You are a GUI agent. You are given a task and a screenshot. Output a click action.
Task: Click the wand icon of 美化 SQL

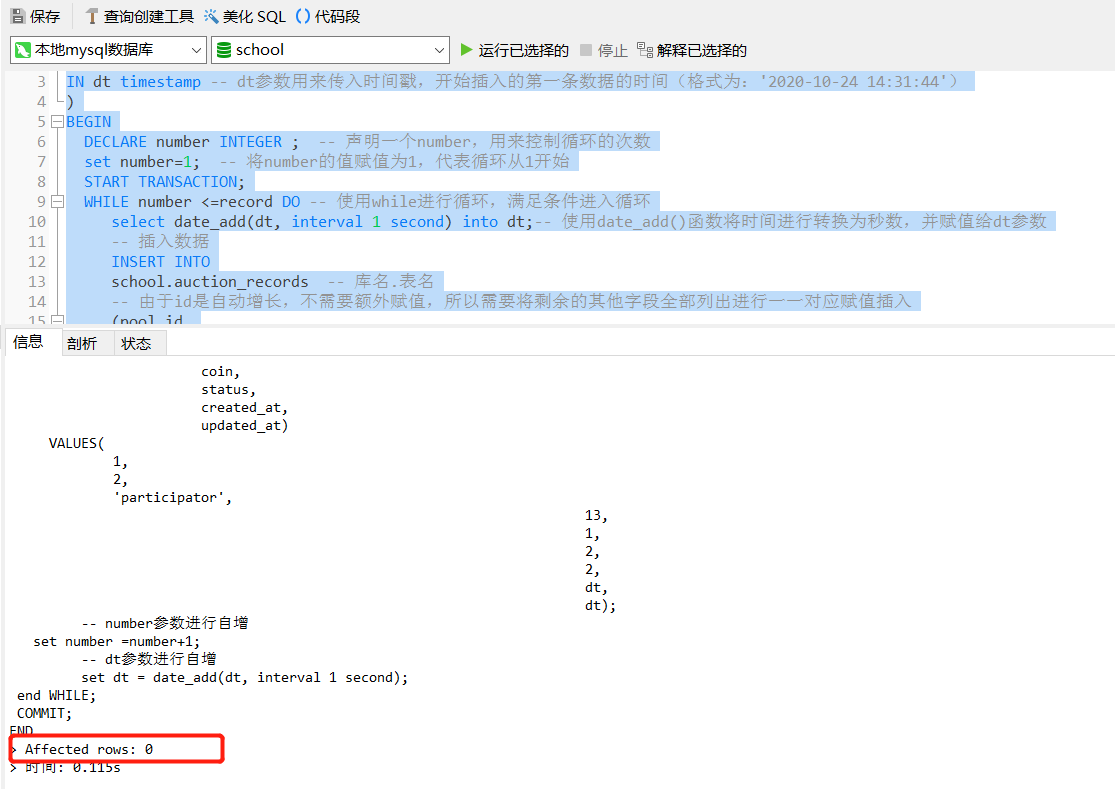[211, 16]
